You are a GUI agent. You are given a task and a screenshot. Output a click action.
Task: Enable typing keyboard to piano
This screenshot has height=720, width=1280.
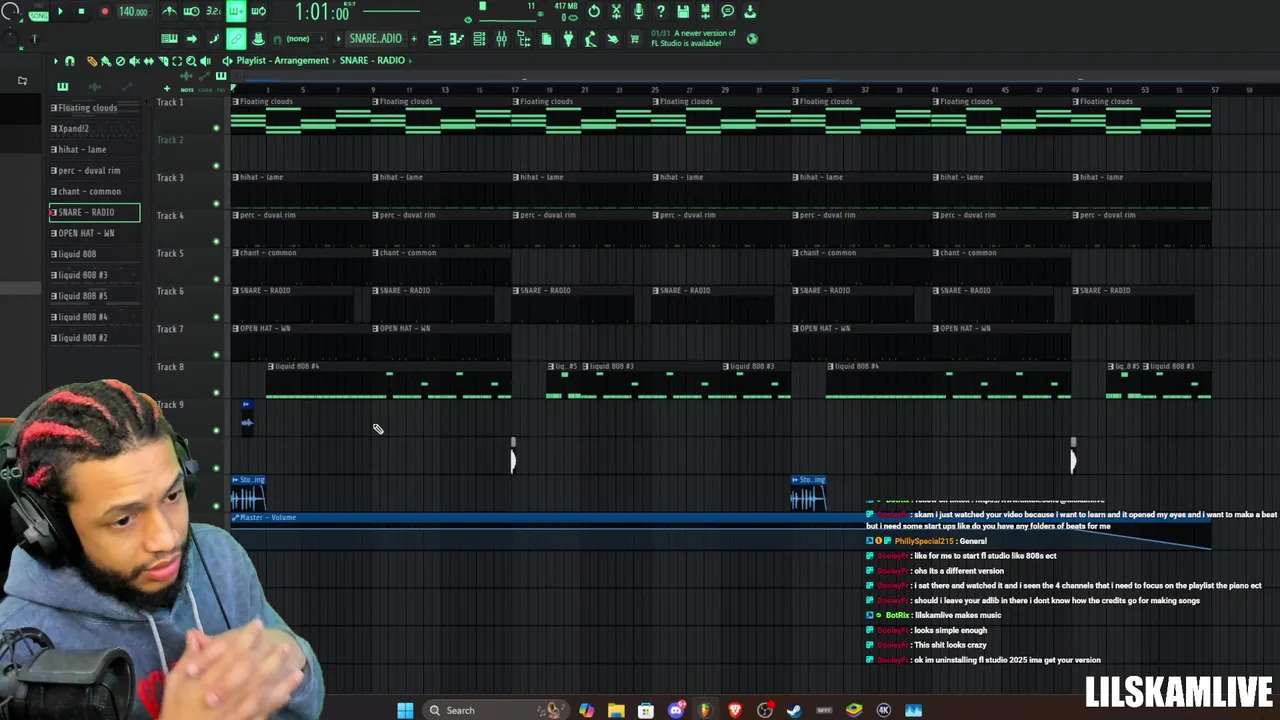coord(169,38)
